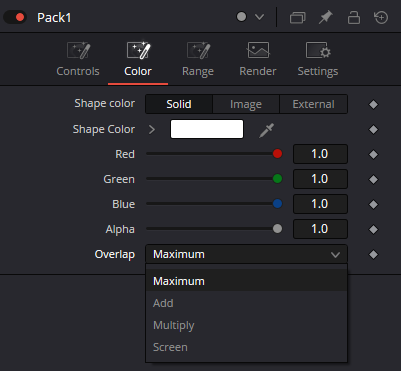Click the keyframe diamond for Green

coord(373,179)
